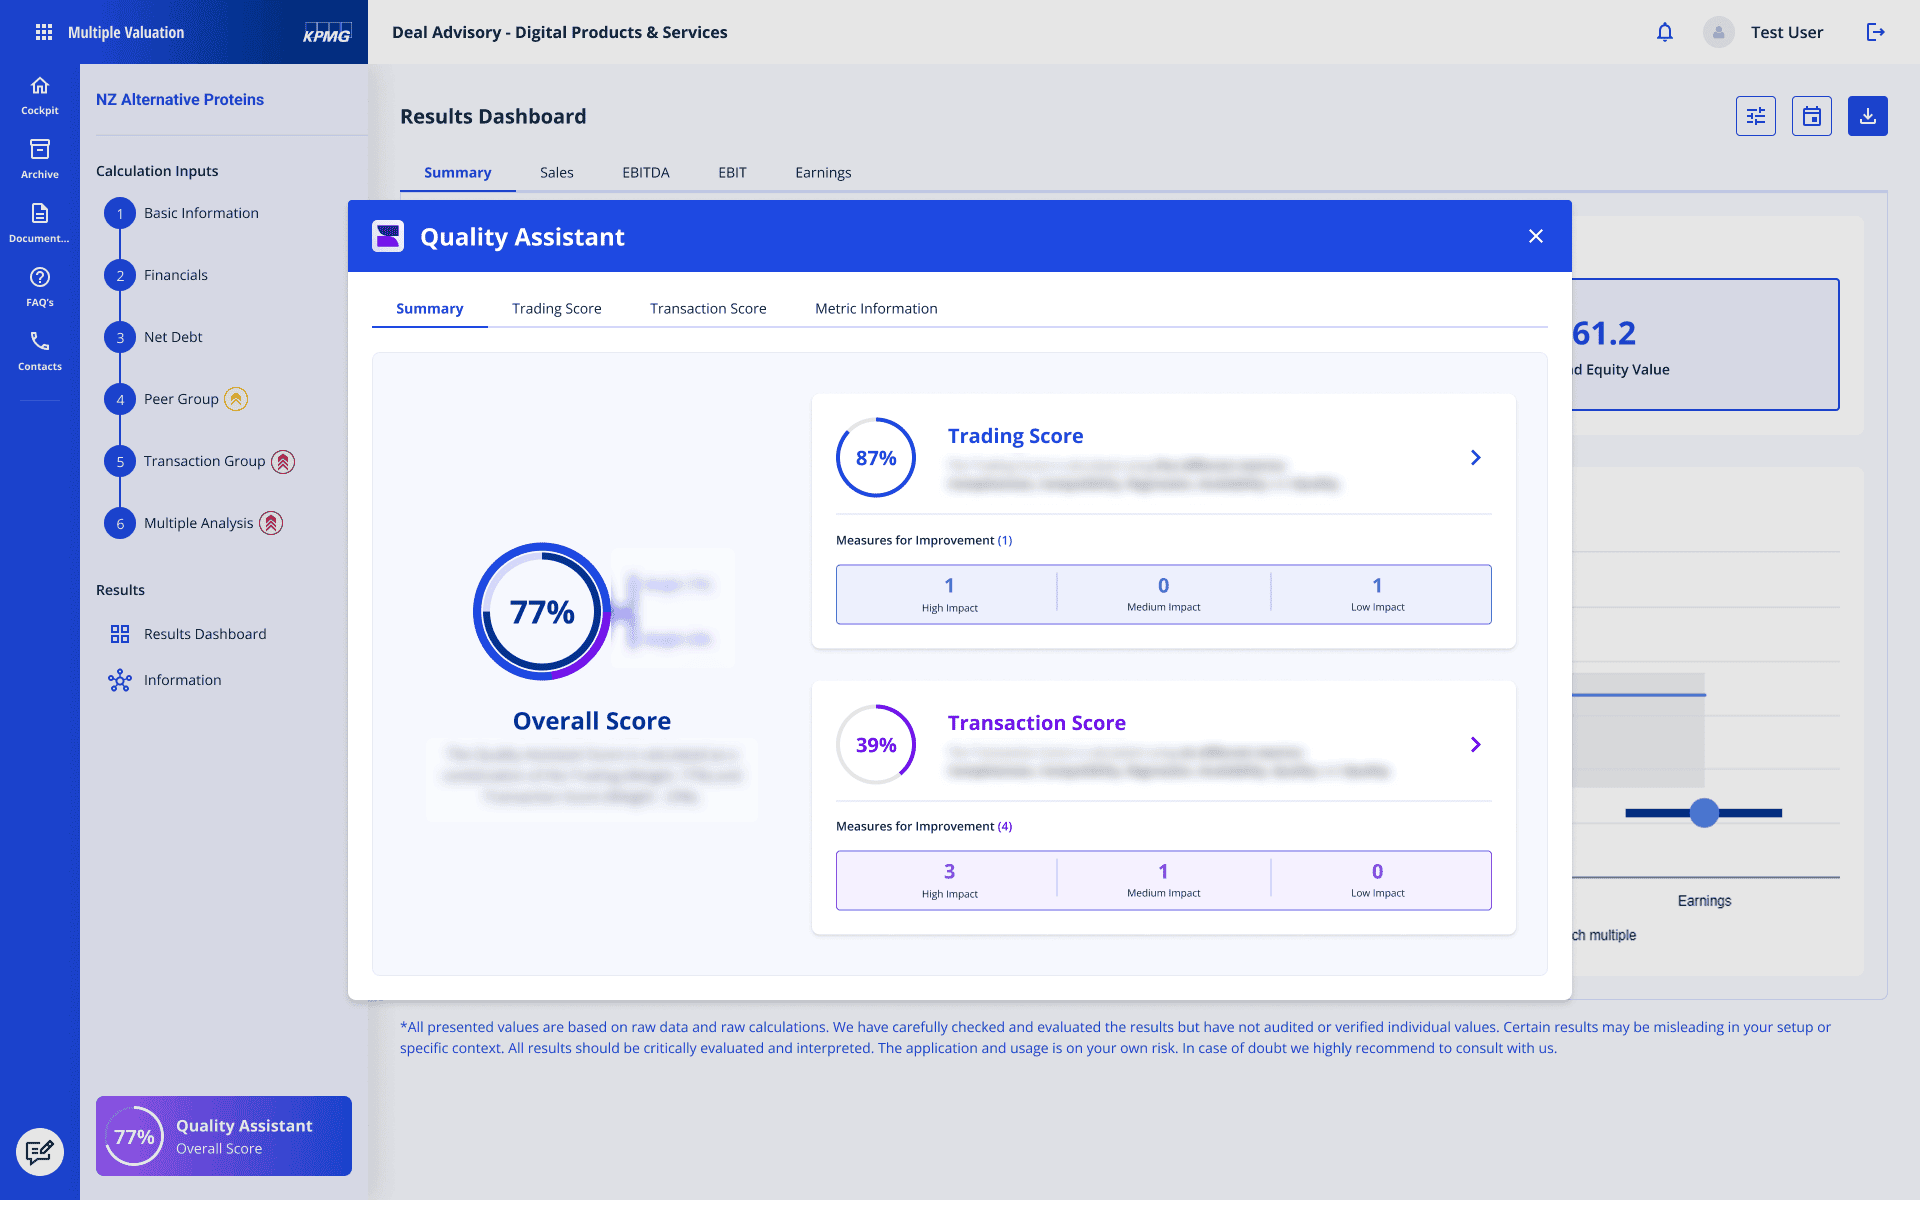Open the app grid launcher menu
Viewport: 1920px width, 1230px height.
[44, 32]
